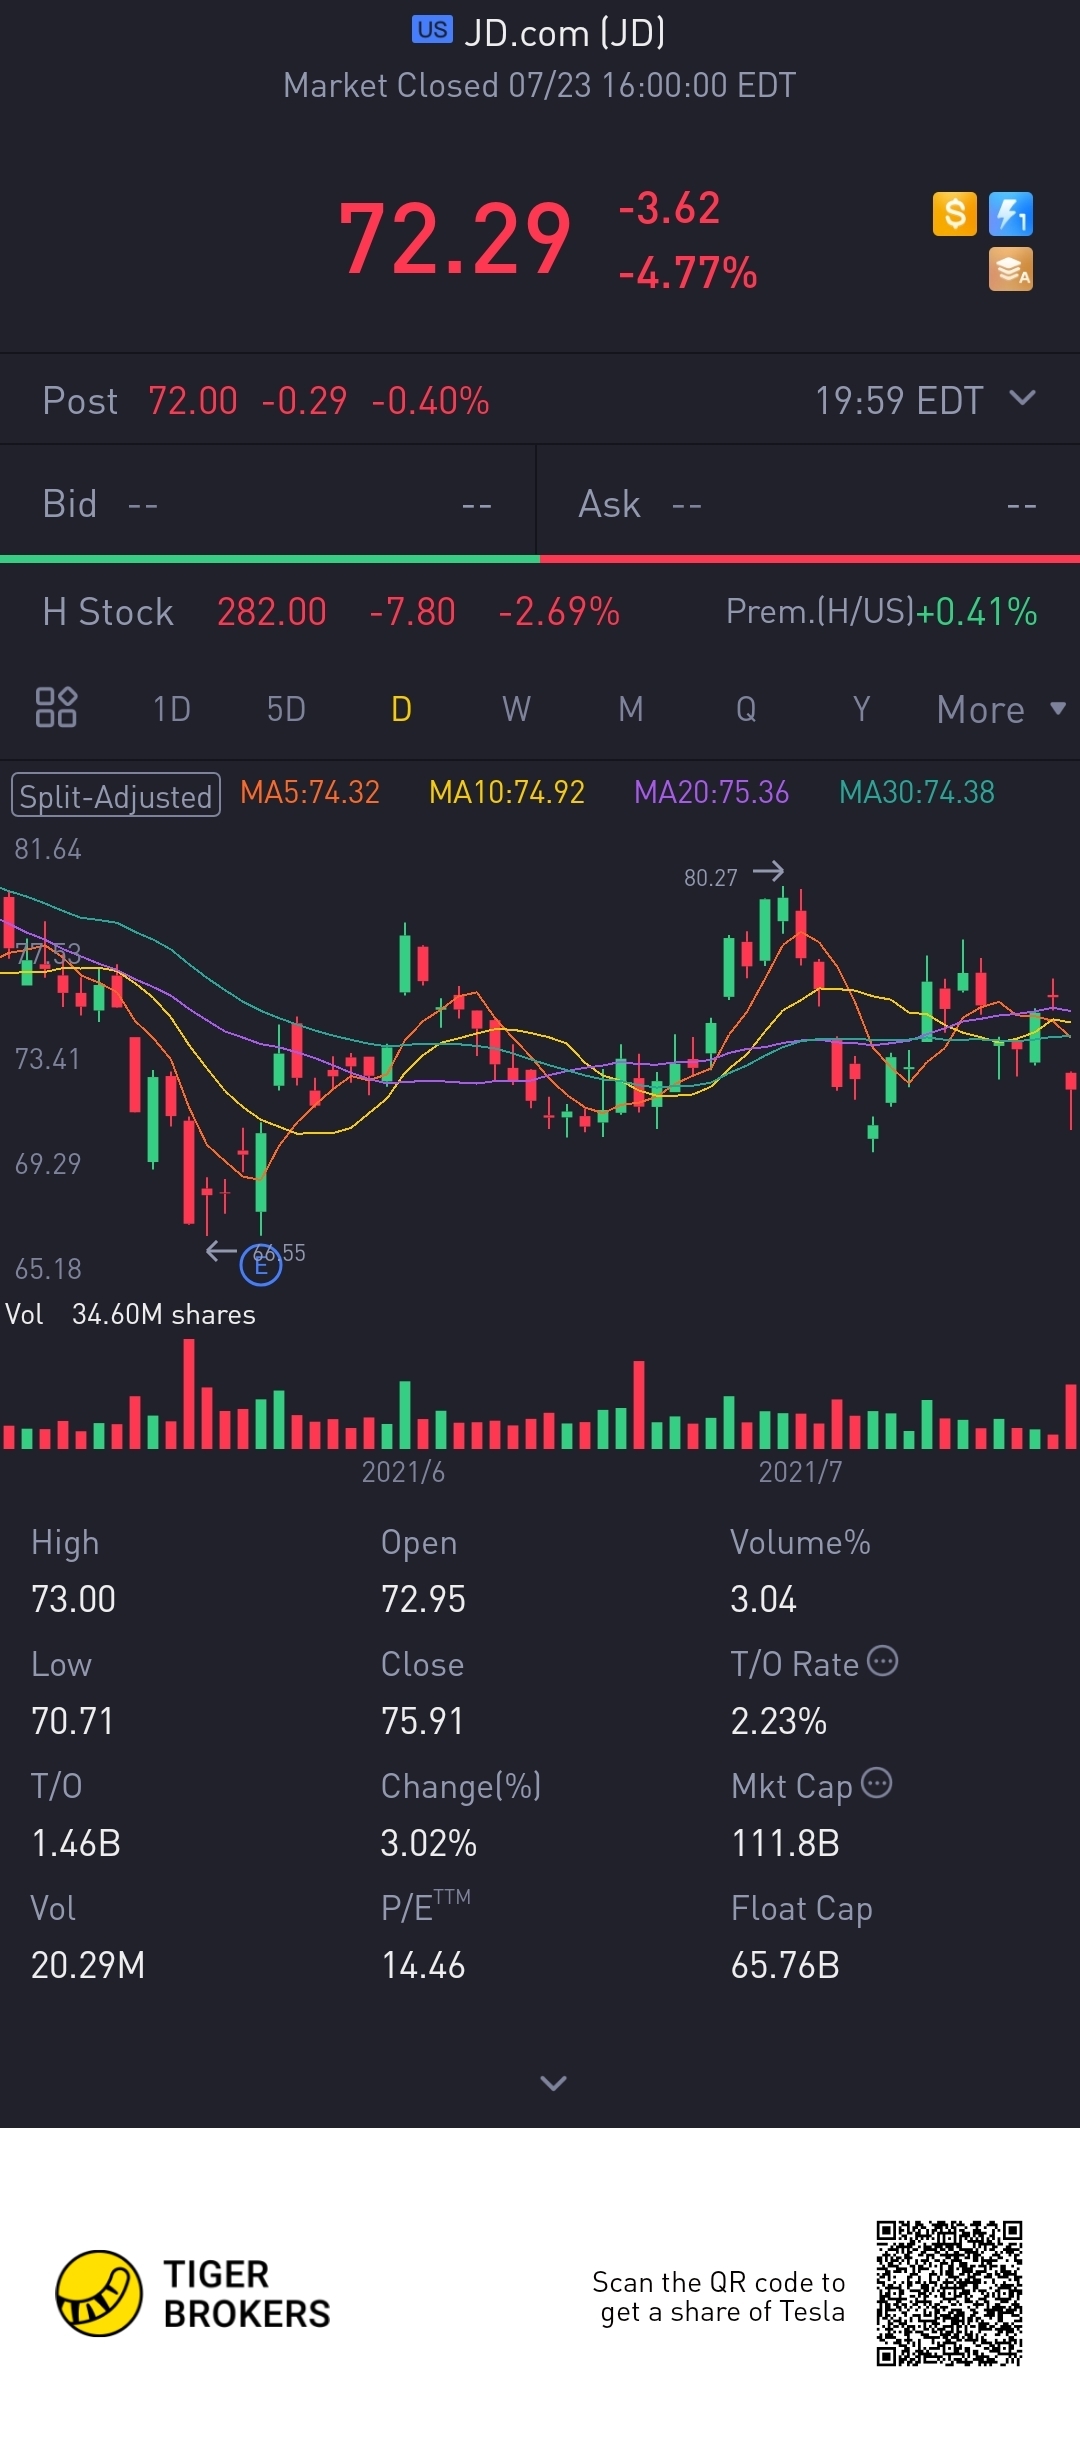
Task: Tap the Post price 72.00
Action: 193,401
